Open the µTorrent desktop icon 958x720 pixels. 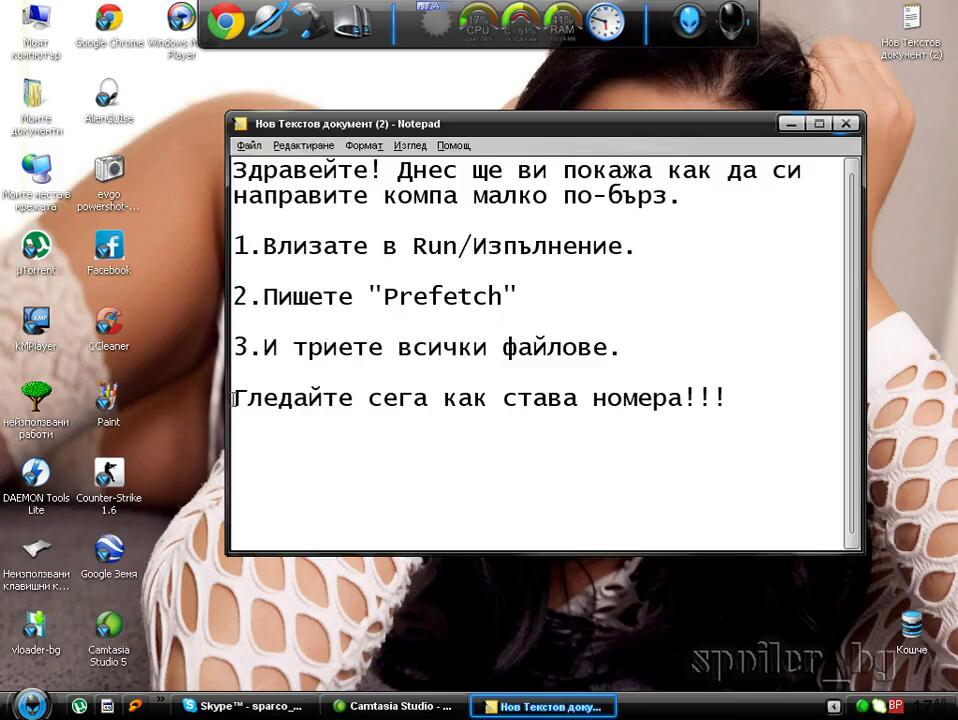pos(36,247)
